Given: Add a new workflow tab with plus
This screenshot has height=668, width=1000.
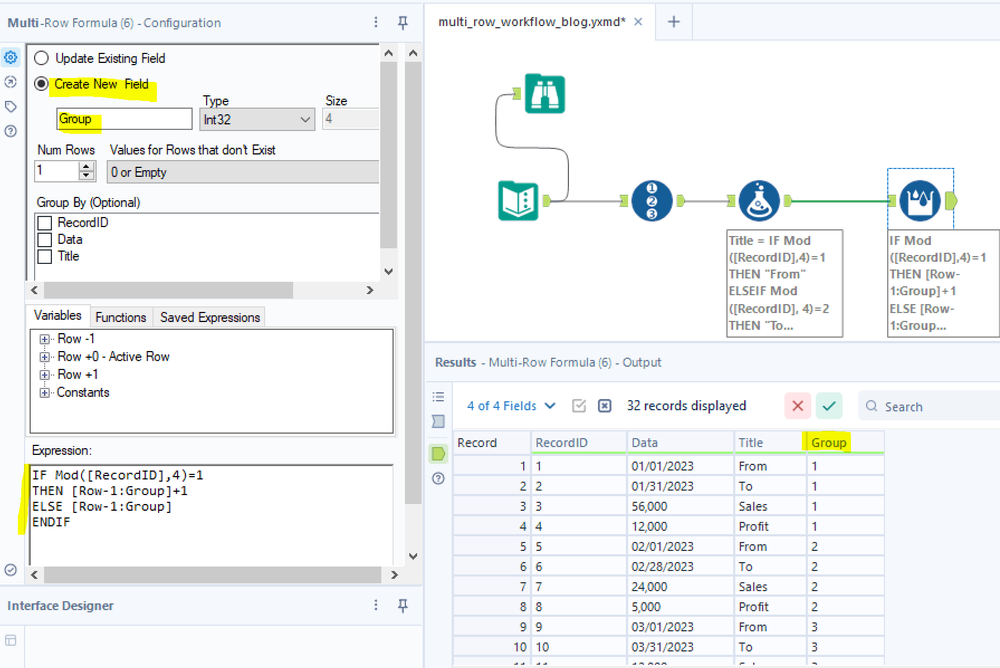Looking at the screenshot, I should coord(673,22).
